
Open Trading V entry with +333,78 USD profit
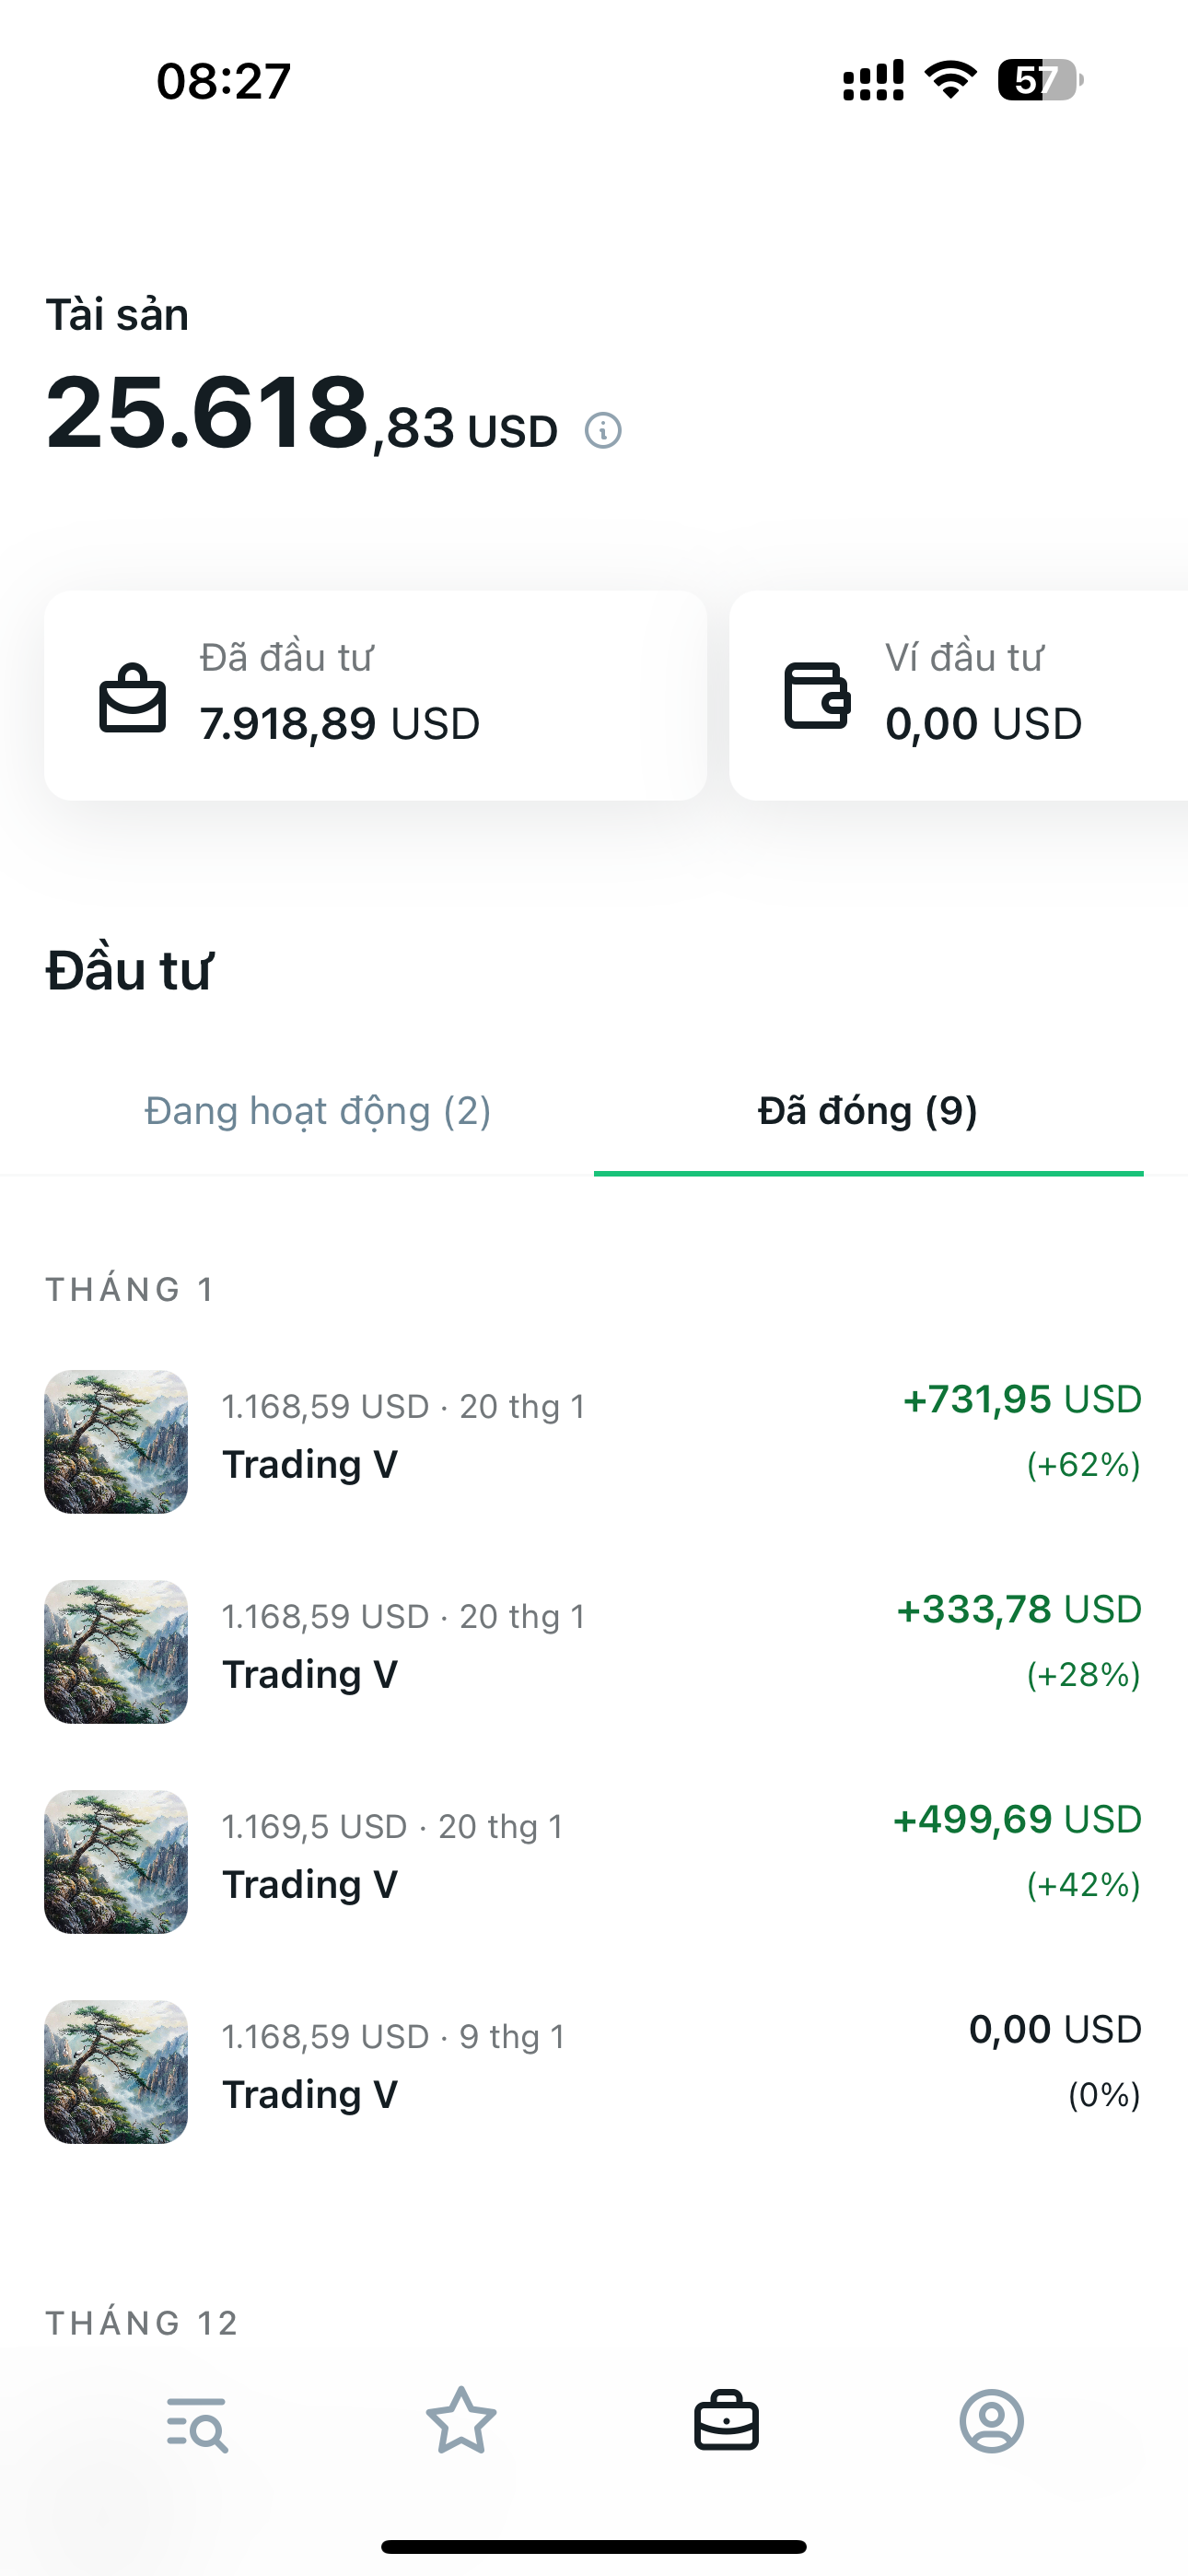pyautogui.click(x=594, y=1651)
